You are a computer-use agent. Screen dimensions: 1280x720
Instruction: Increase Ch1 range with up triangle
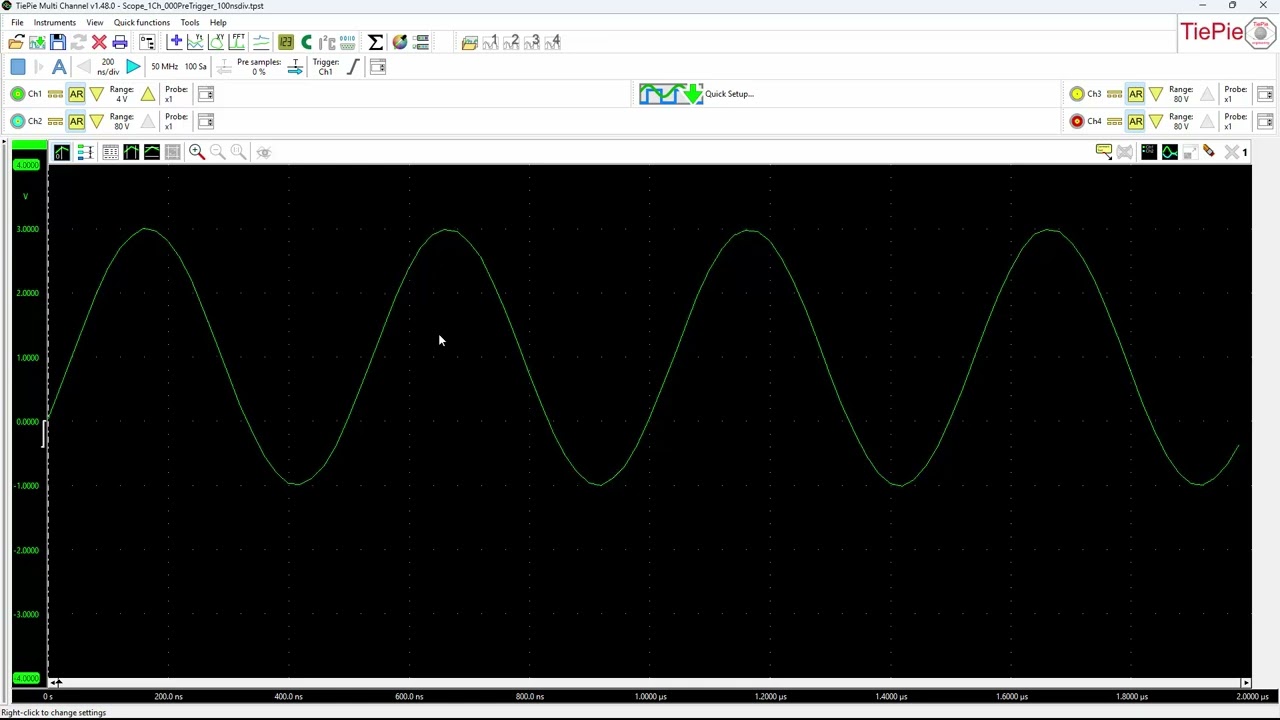coord(148,94)
